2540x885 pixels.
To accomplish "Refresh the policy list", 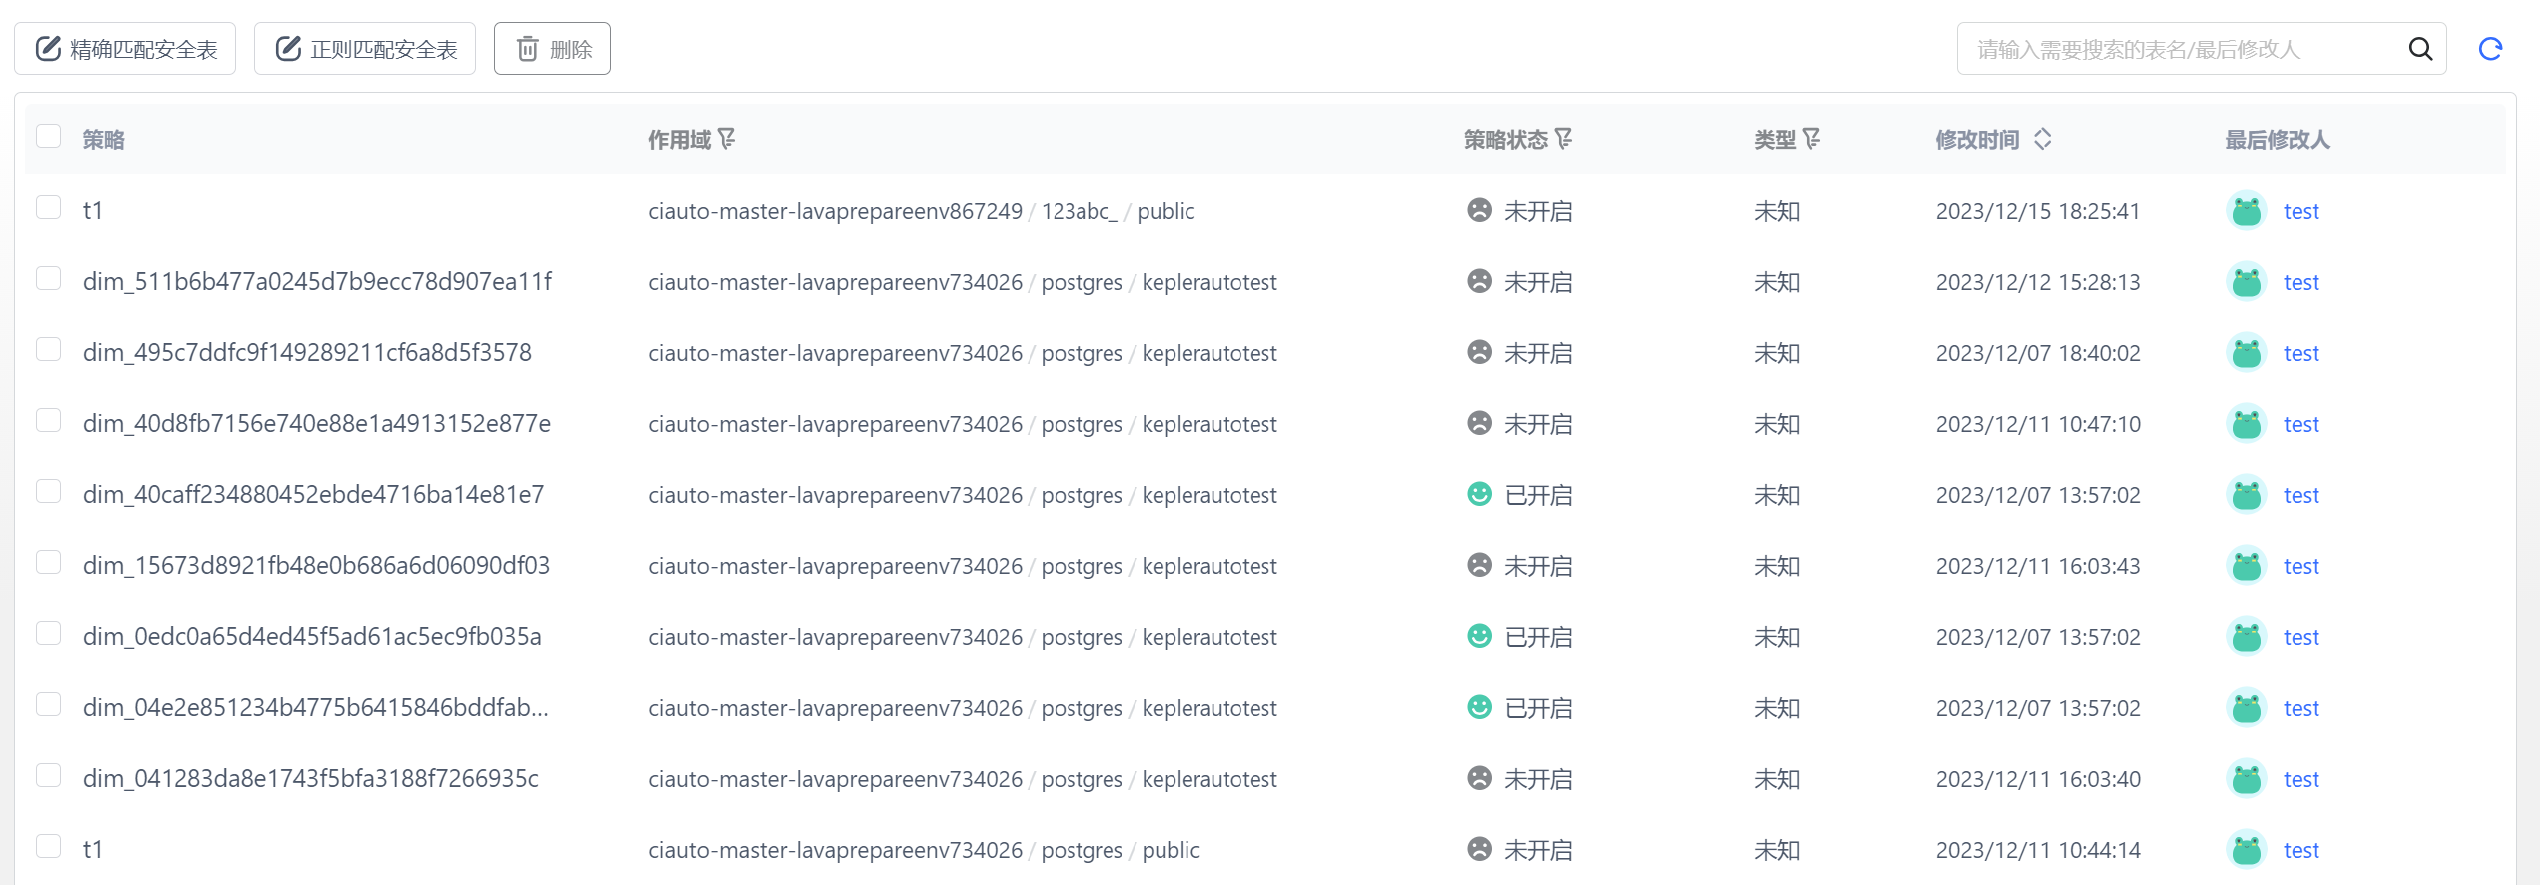I will 2490,49.
